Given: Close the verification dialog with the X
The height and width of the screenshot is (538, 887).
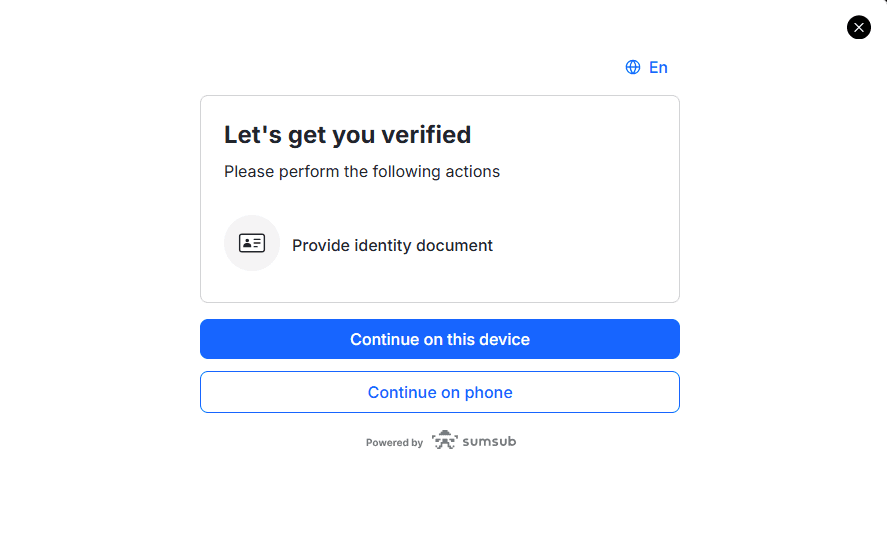Looking at the screenshot, I should (x=858, y=27).
